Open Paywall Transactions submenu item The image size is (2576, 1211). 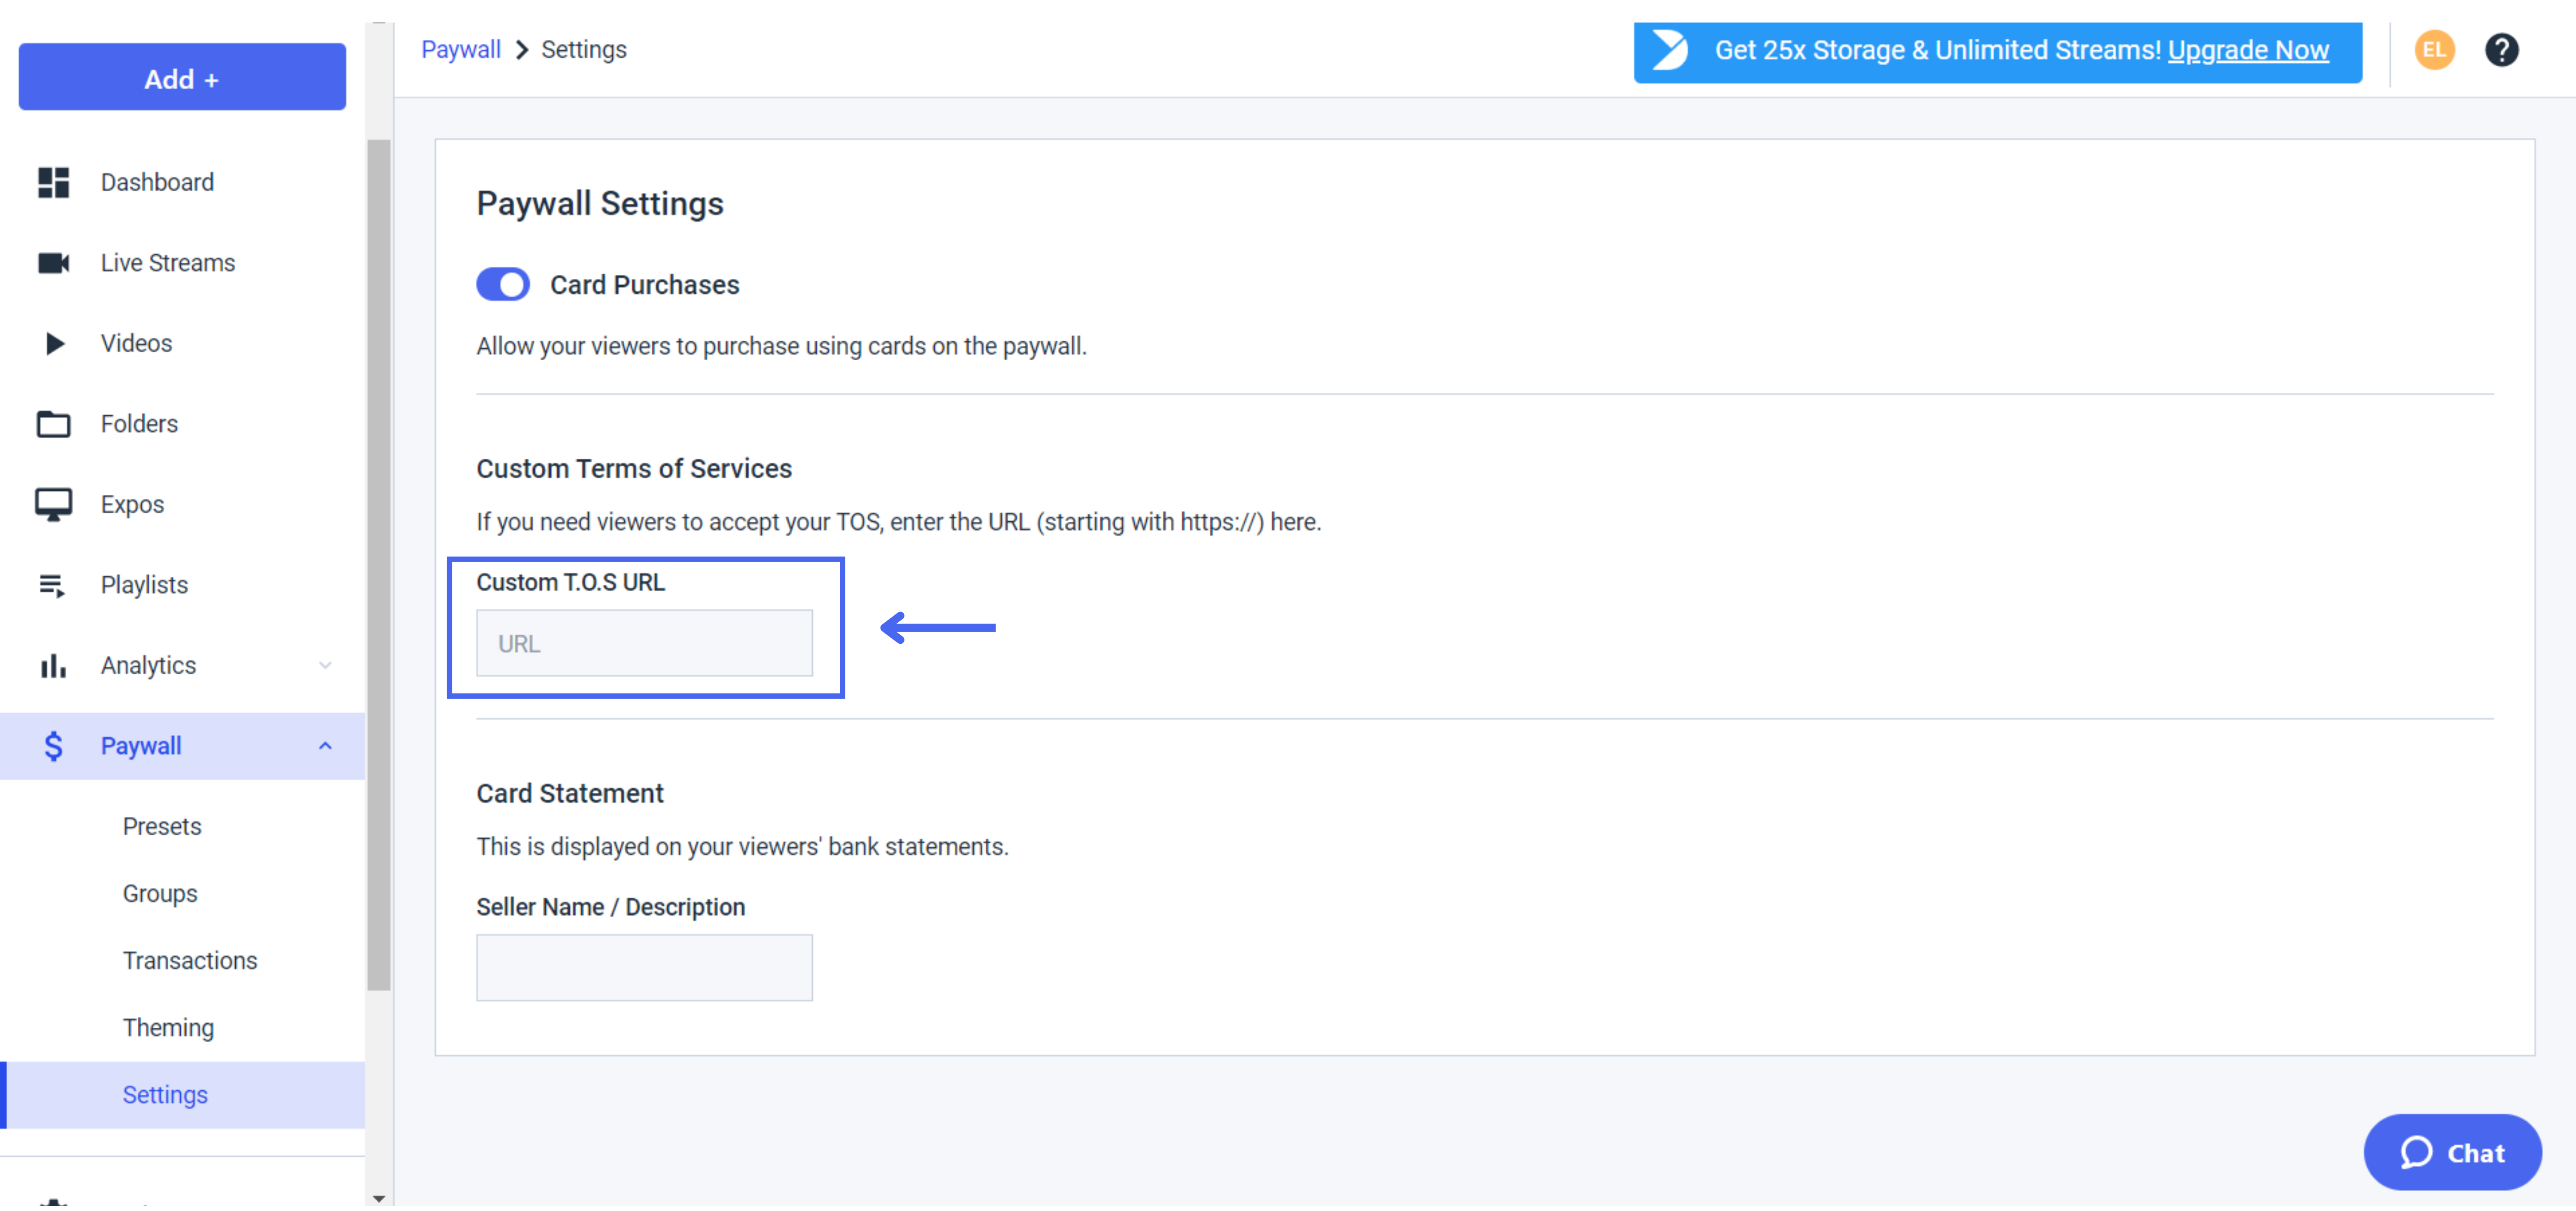tap(190, 961)
